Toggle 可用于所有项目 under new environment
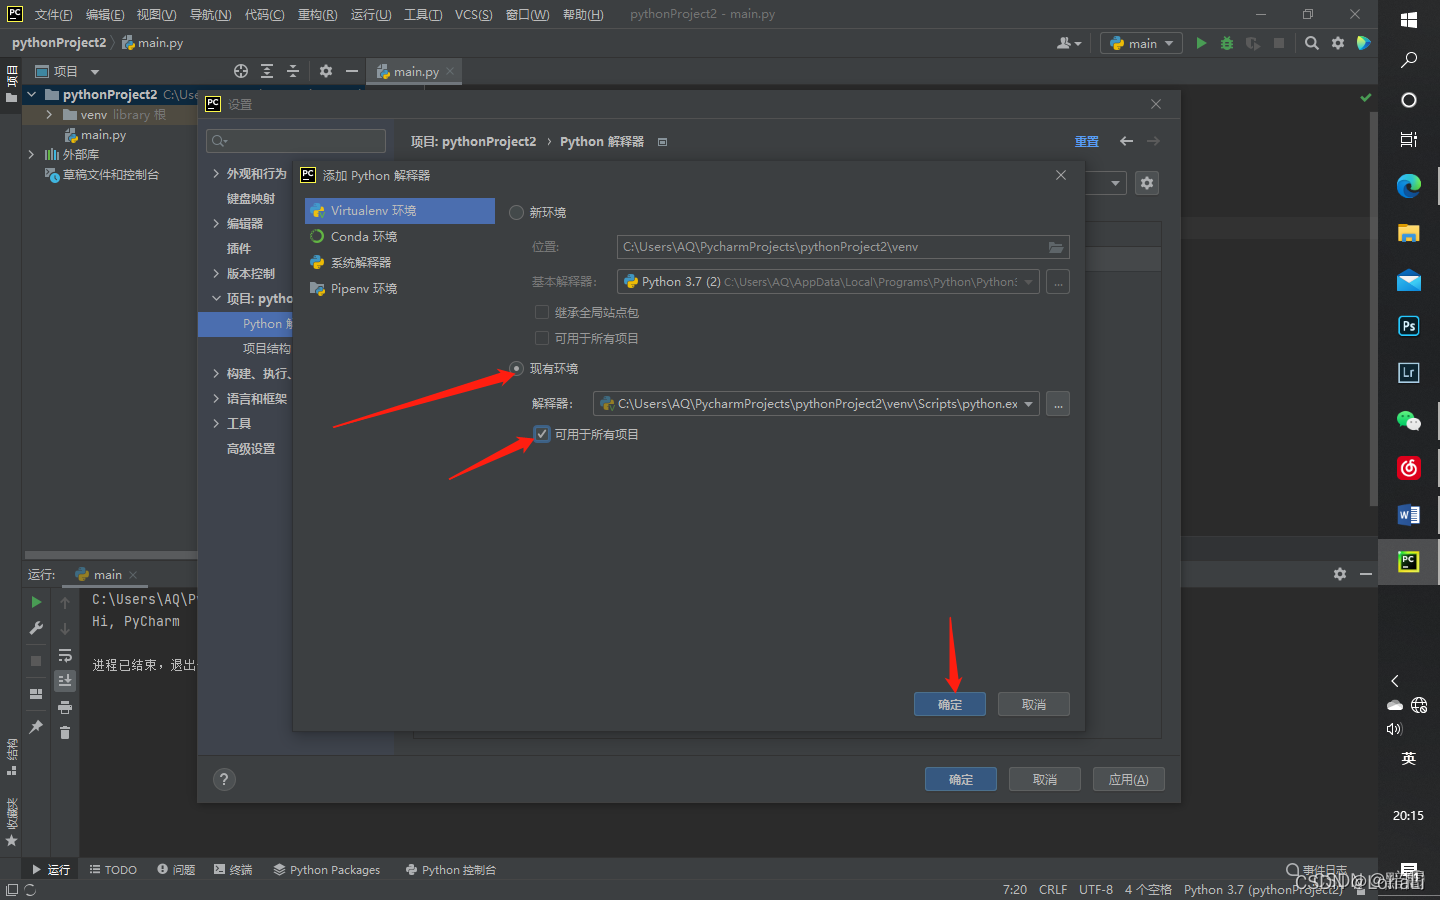This screenshot has height=900, width=1440. pyautogui.click(x=542, y=338)
